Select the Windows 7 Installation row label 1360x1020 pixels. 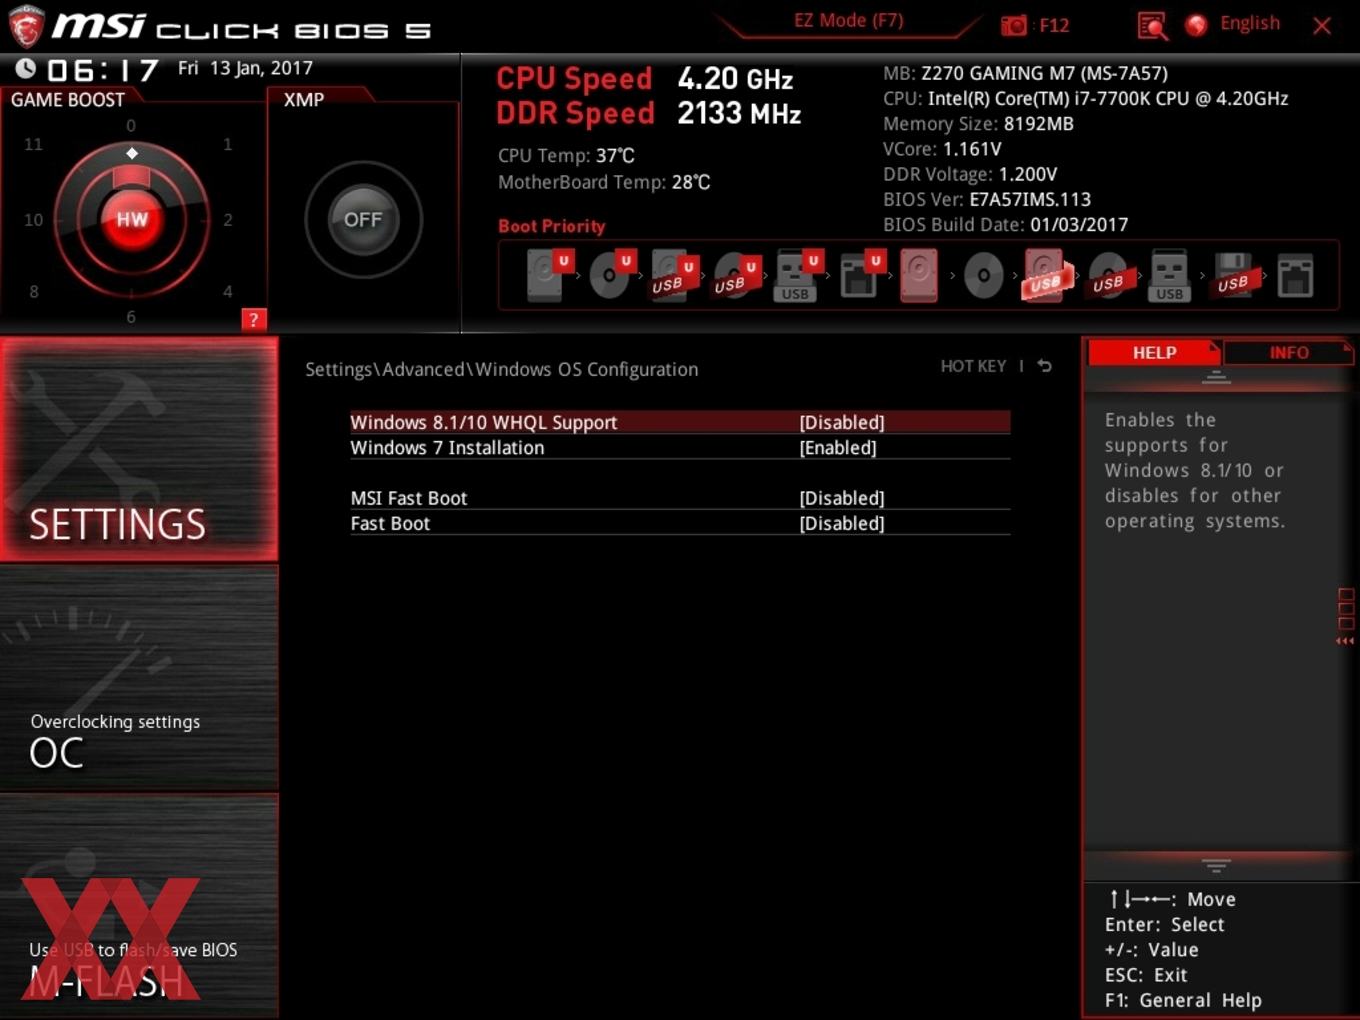coord(447,448)
